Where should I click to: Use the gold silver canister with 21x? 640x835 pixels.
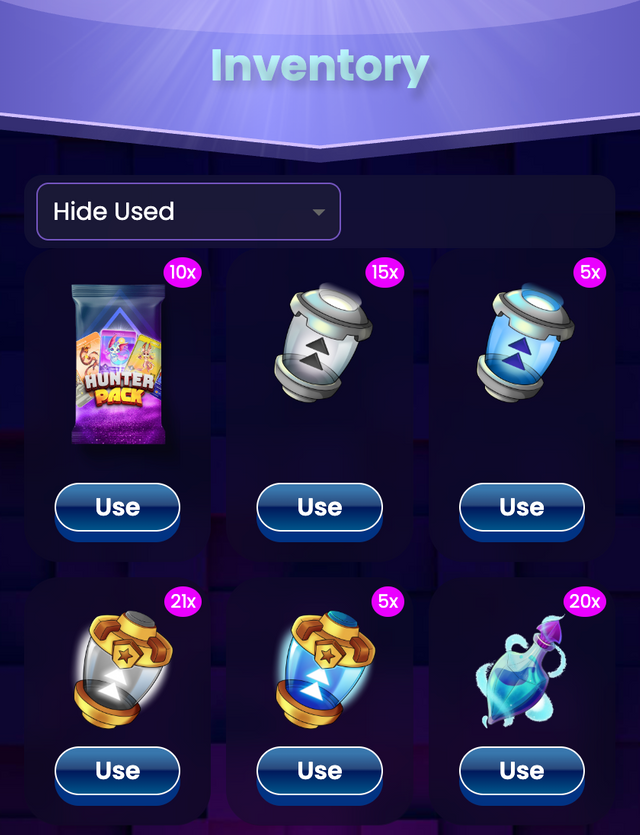pos(118,771)
